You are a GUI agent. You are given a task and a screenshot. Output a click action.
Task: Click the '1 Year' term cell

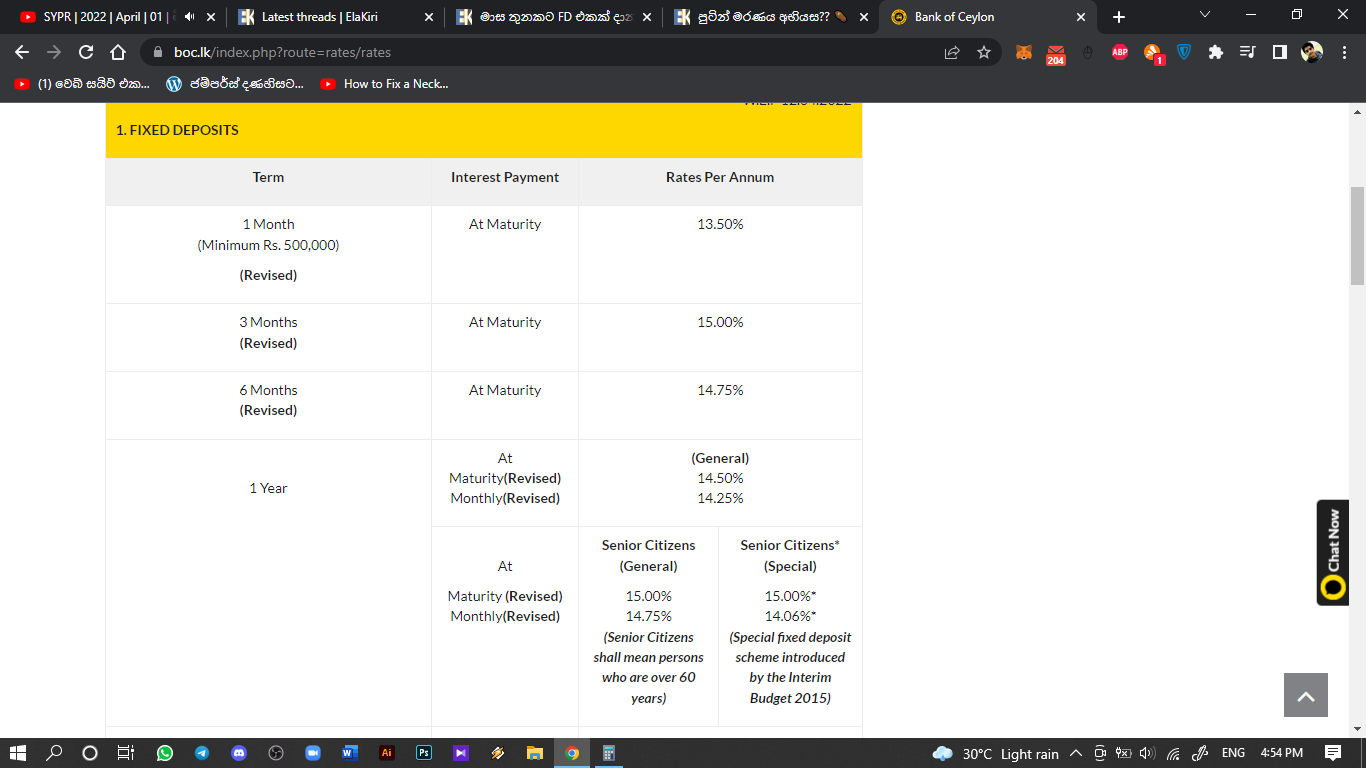268,488
